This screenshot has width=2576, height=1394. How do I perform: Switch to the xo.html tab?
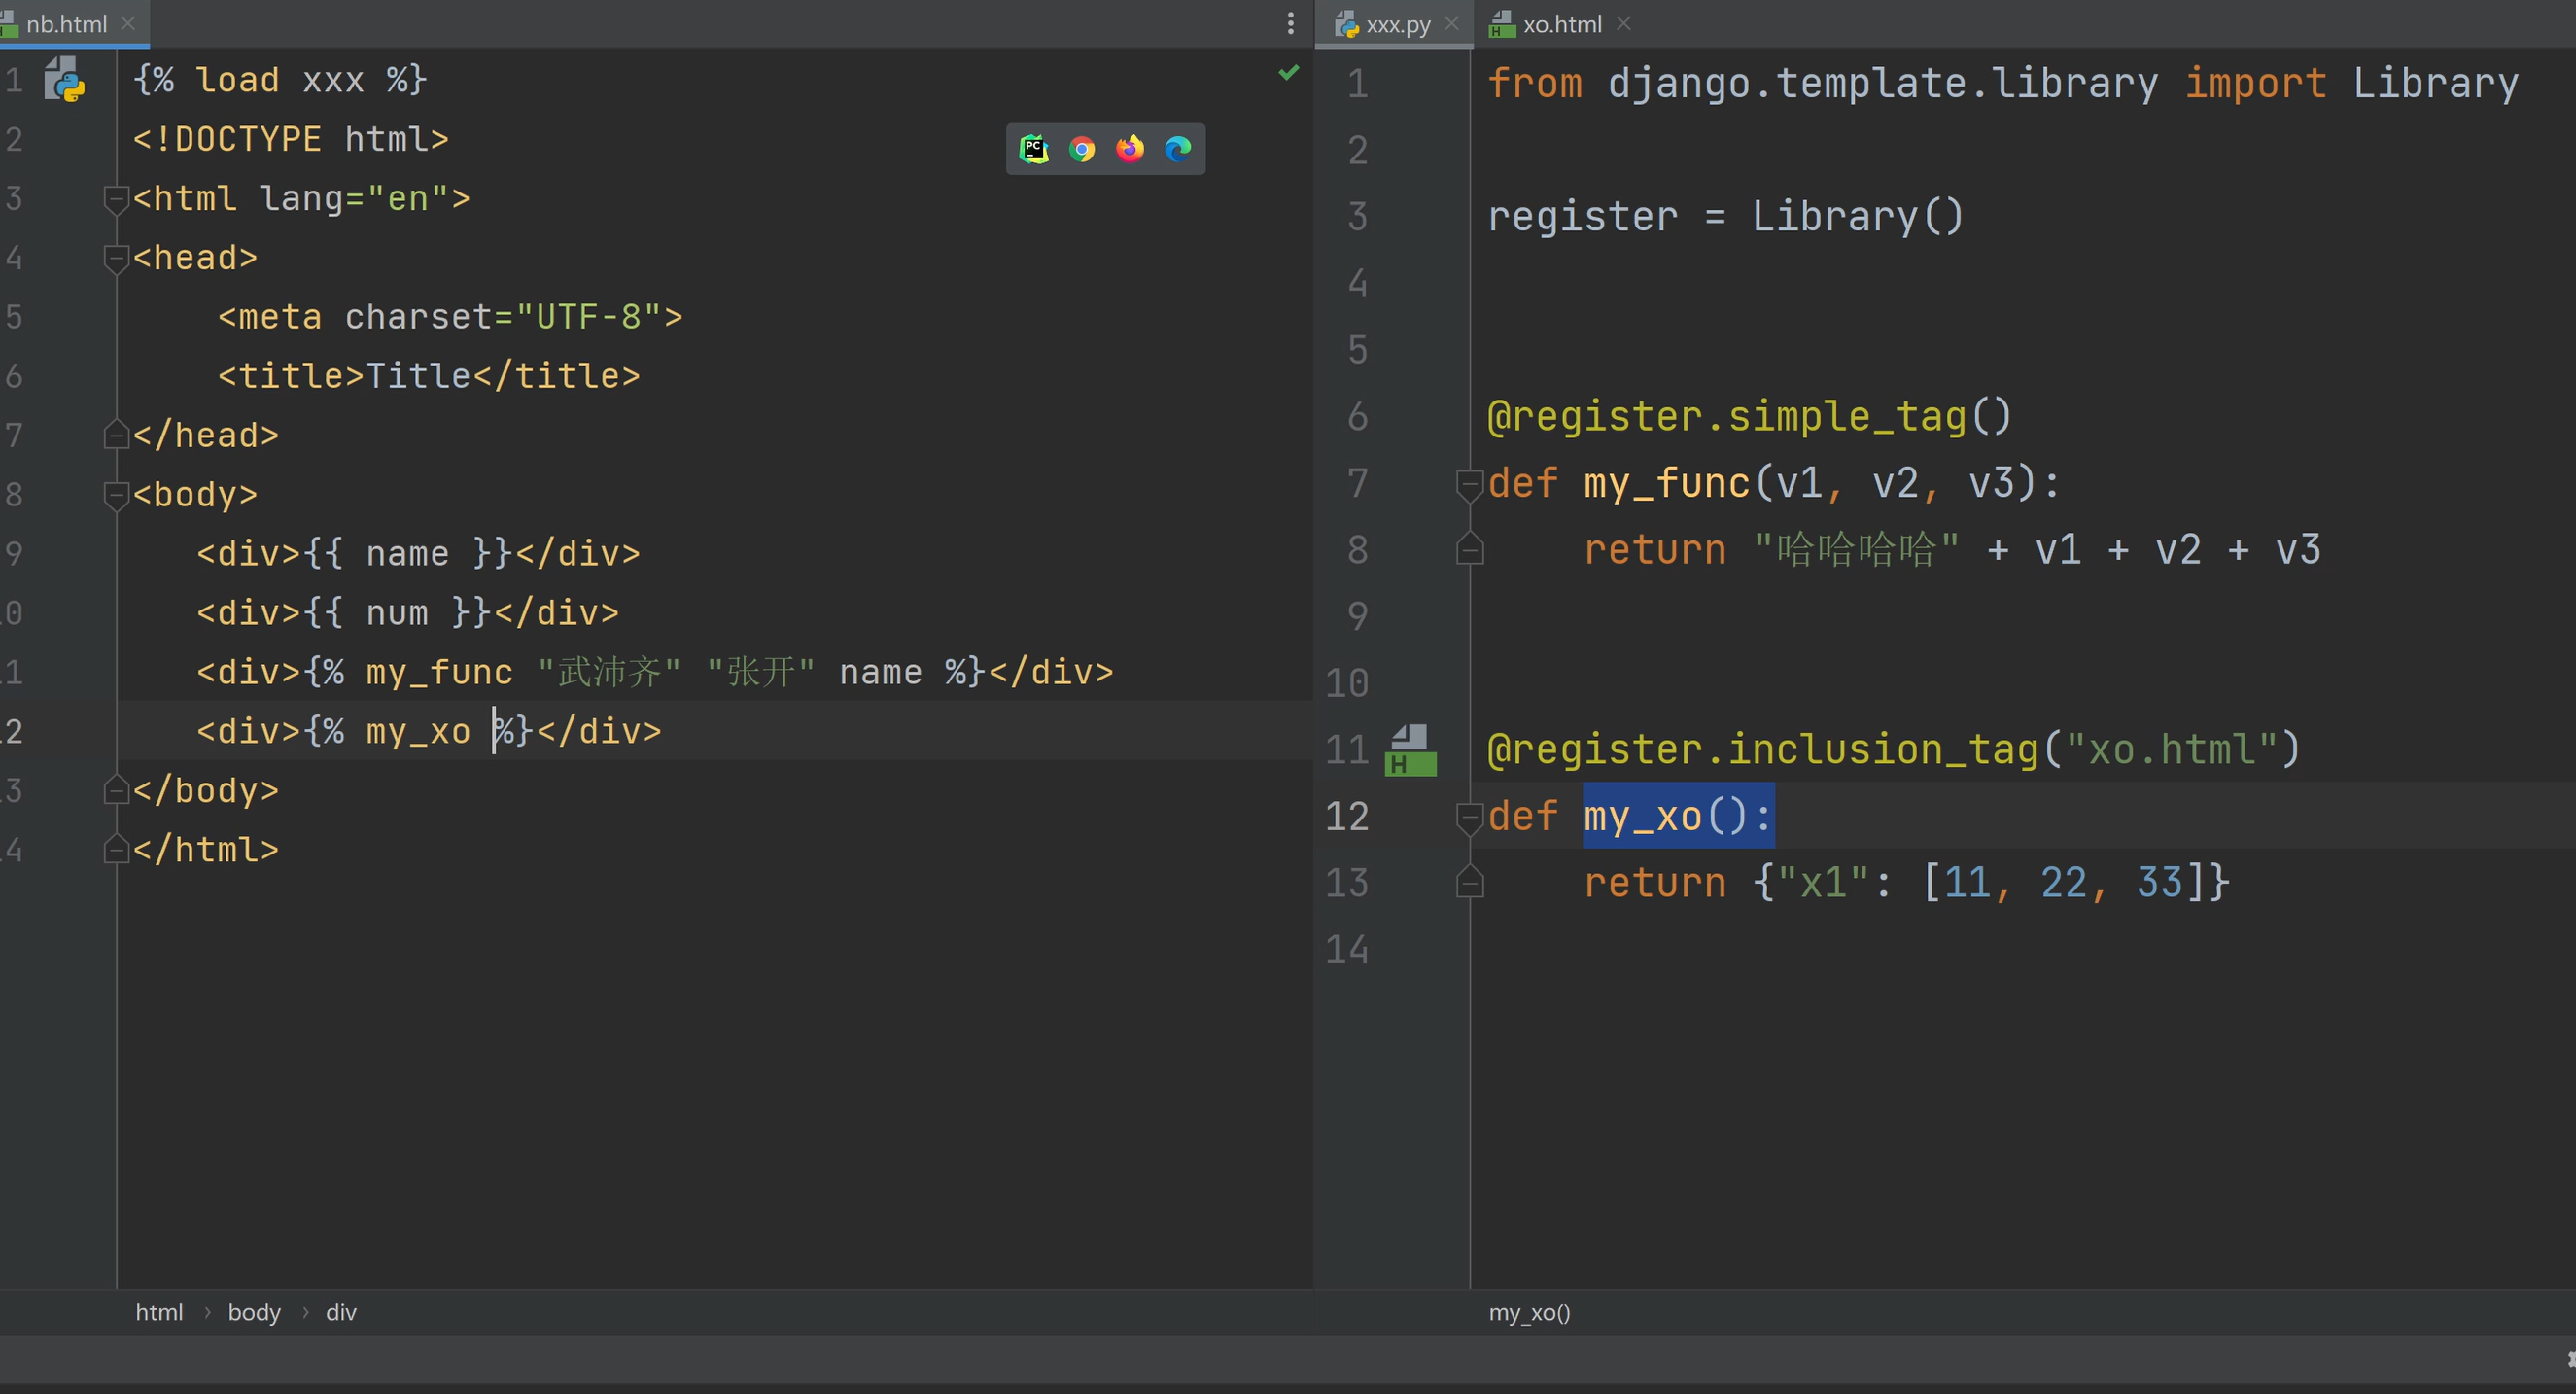coord(1561,24)
